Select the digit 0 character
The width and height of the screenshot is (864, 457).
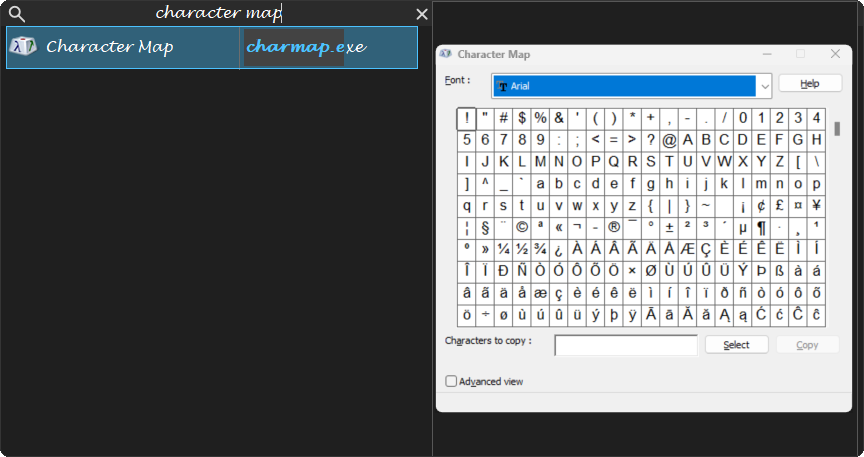coord(743,119)
